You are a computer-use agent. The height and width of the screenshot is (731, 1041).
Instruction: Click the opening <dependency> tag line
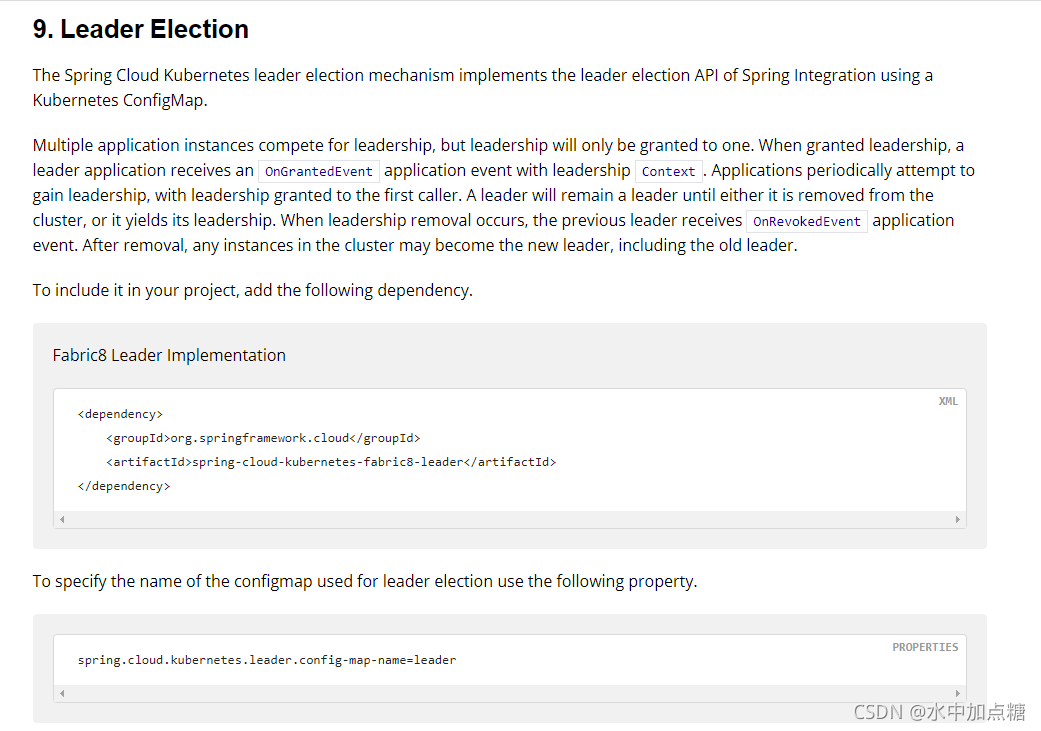(x=120, y=414)
